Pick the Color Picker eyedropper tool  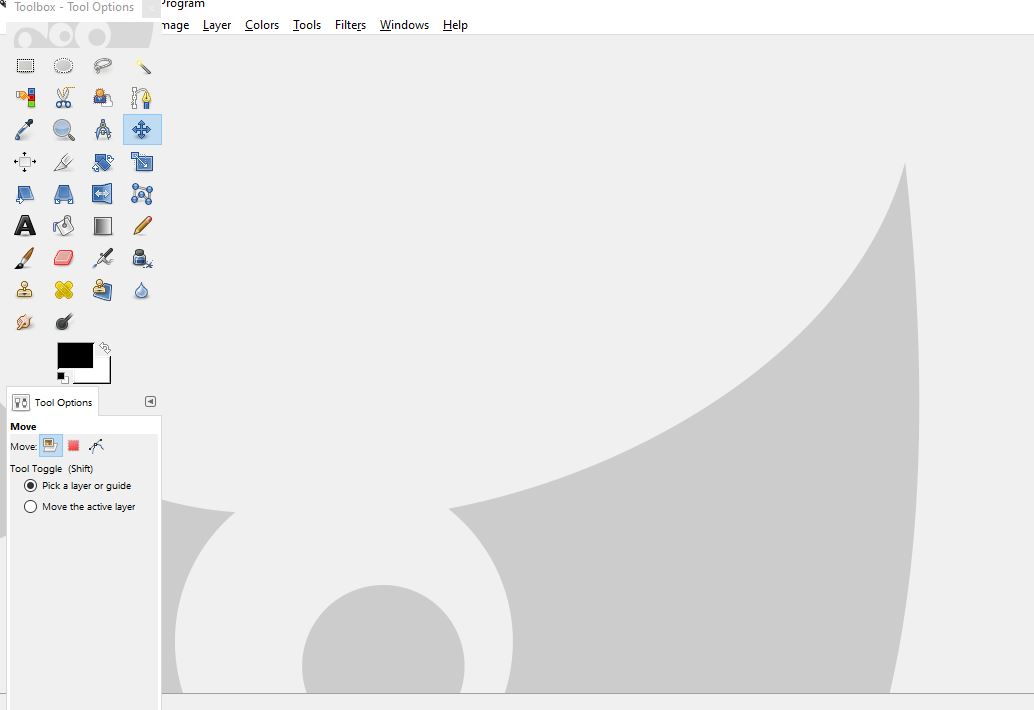click(x=25, y=130)
